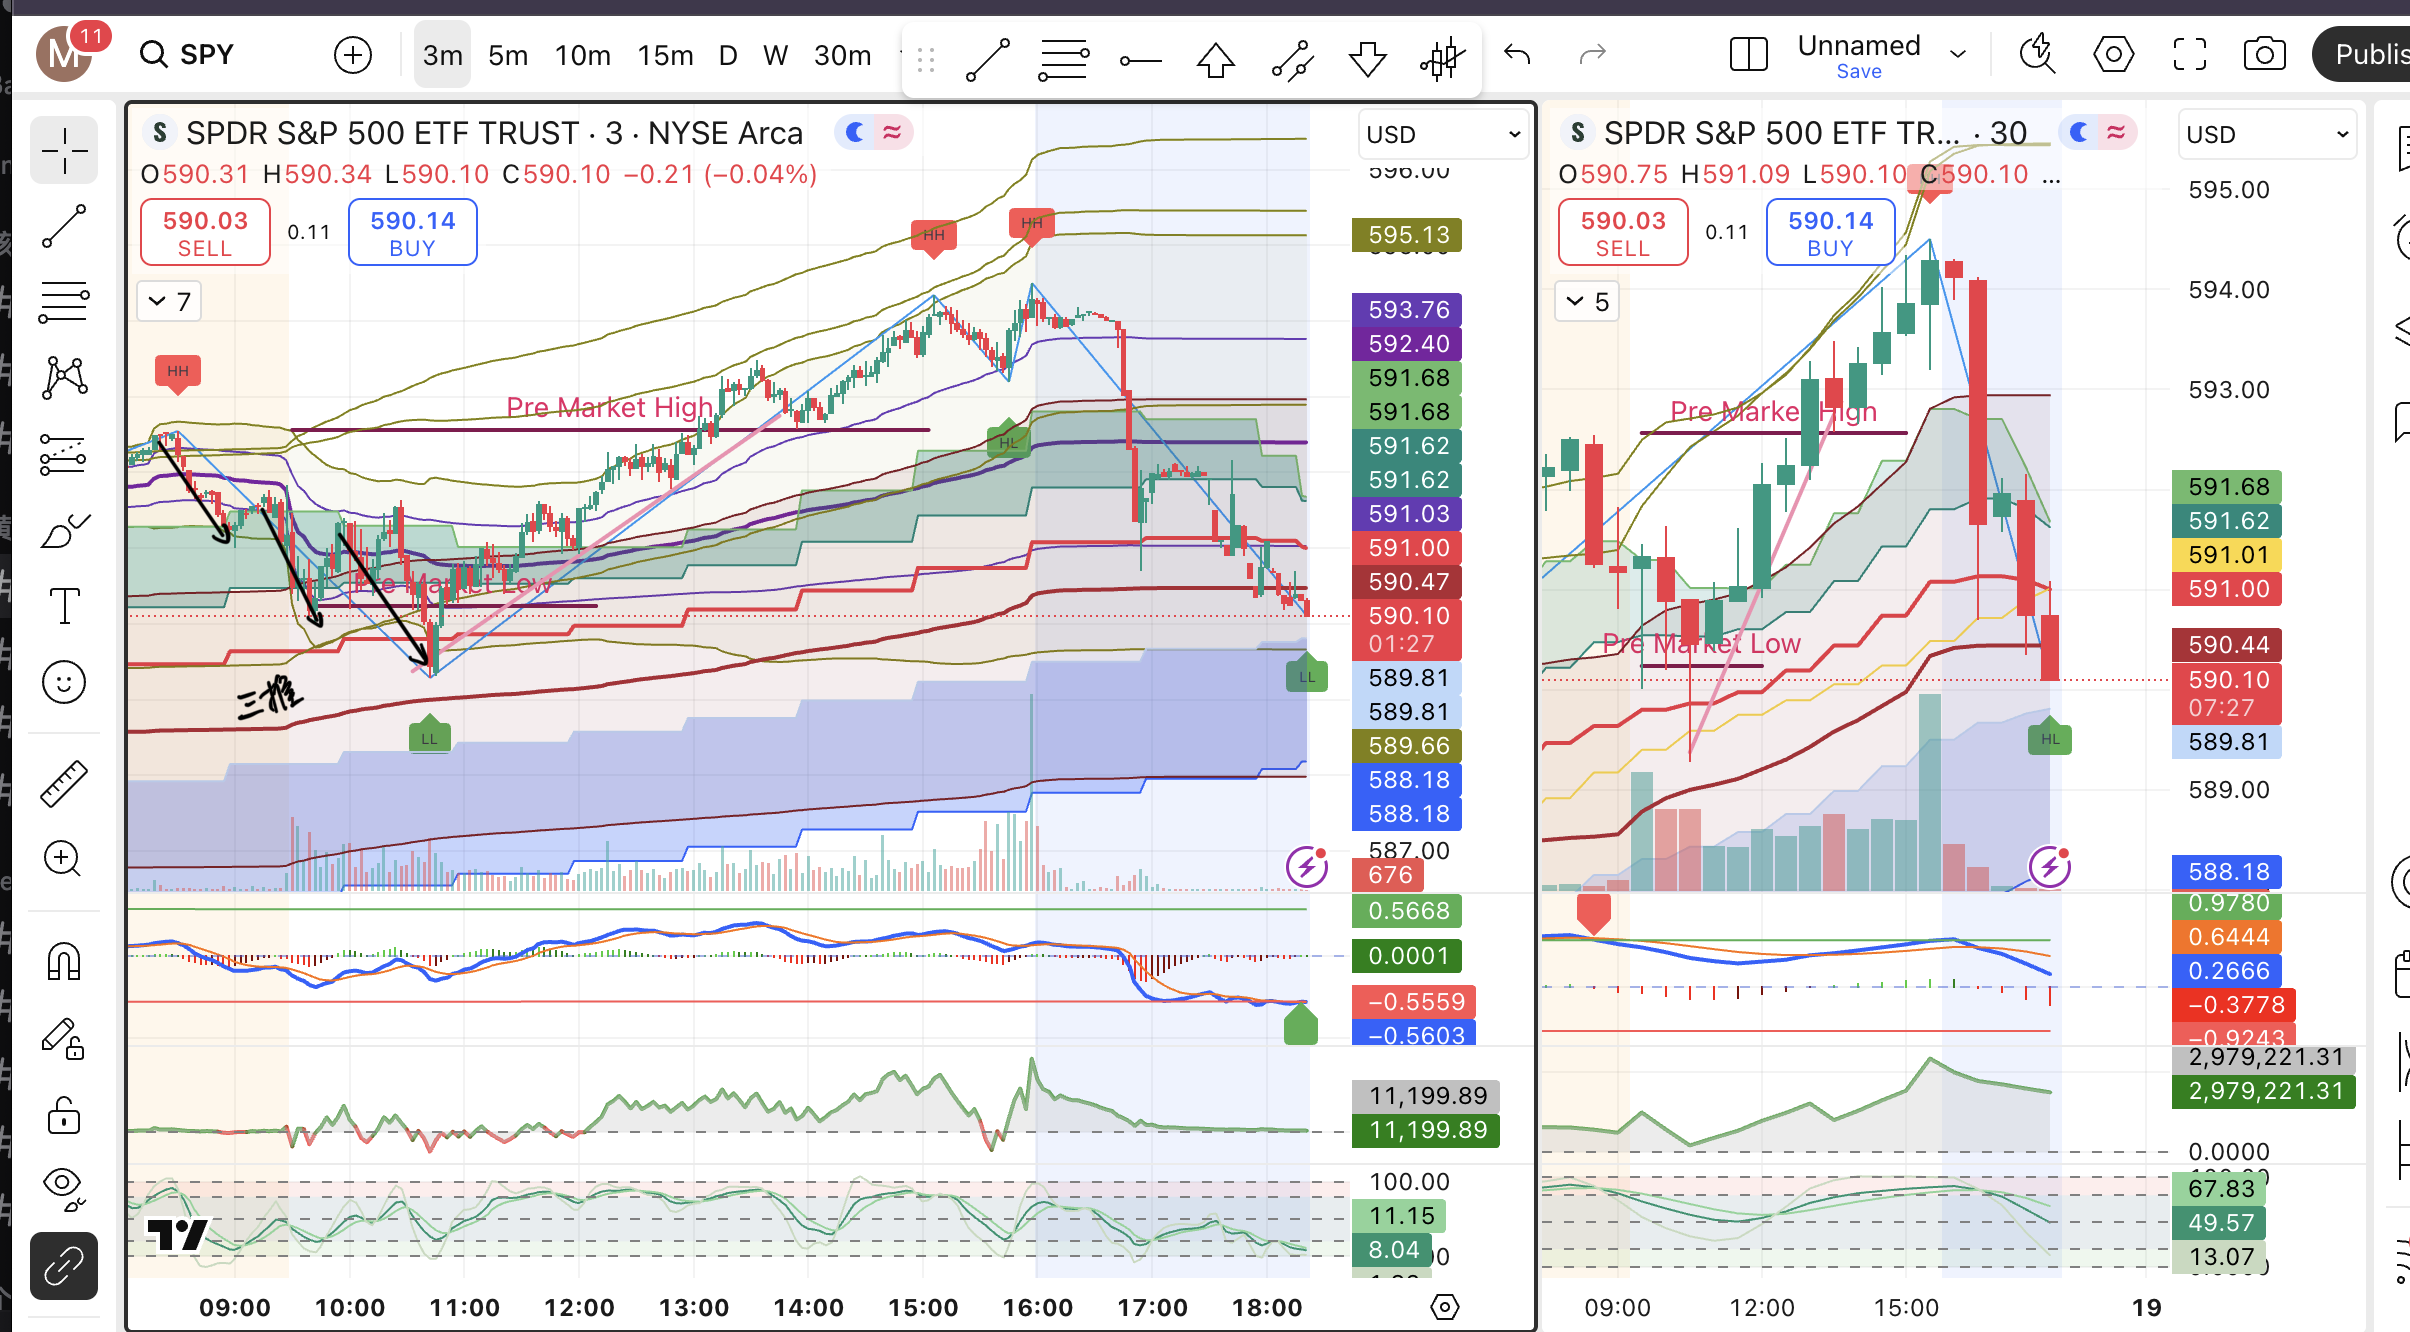This screenshot has width=2410, height=1332.
Task: Take a chart snapshot
Action: (2264, 54)
